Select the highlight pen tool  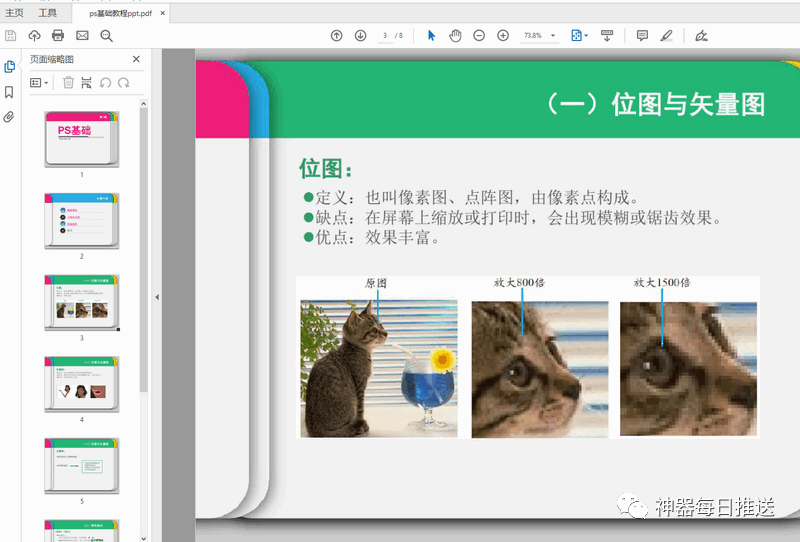[666, 35]
